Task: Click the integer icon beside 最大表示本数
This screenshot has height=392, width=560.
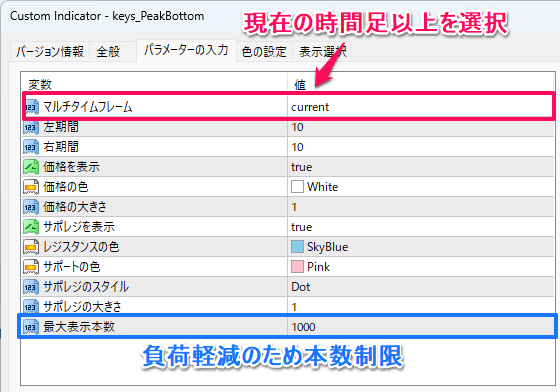Action: tap(31, 327)
